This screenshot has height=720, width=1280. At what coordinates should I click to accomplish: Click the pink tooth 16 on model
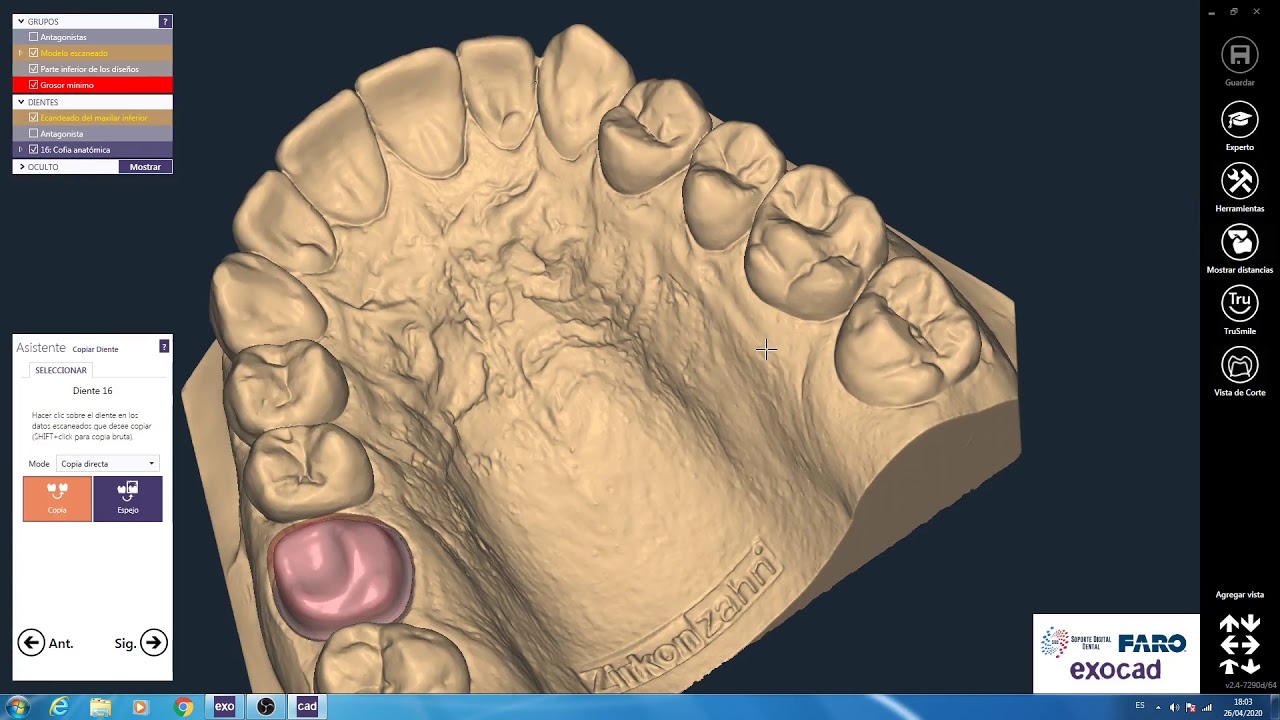click(342, 576)
